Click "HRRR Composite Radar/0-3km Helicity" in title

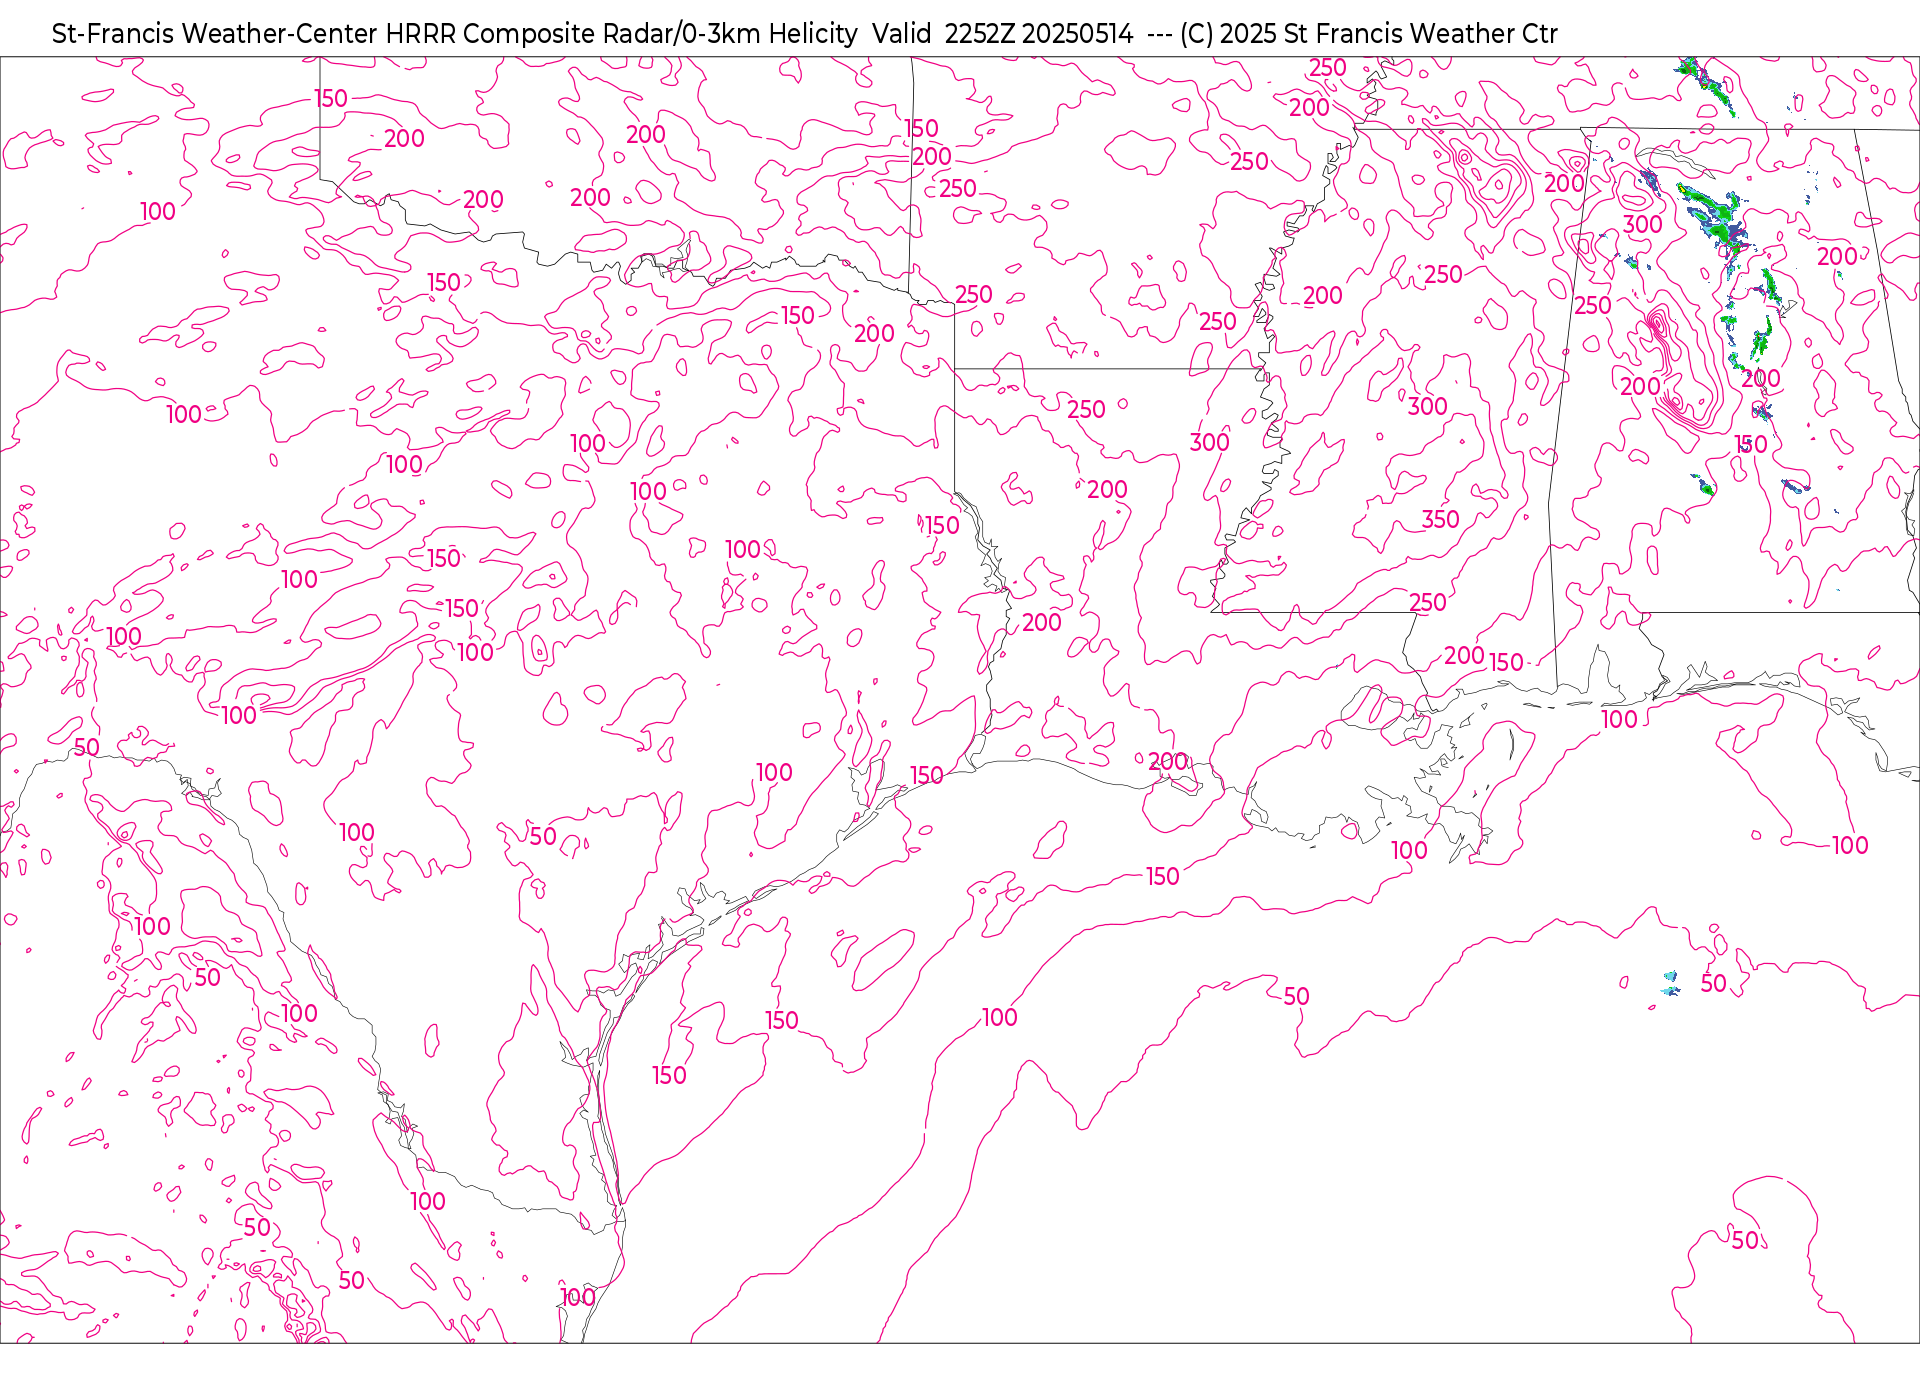(621, 34)
